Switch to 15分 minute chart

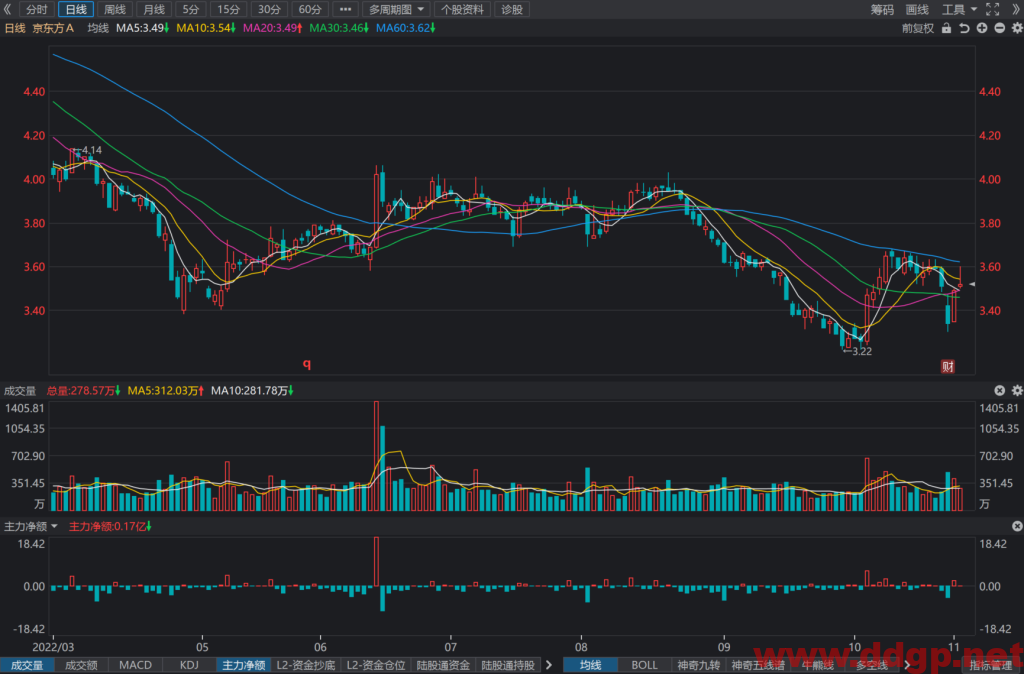point(229,9)
